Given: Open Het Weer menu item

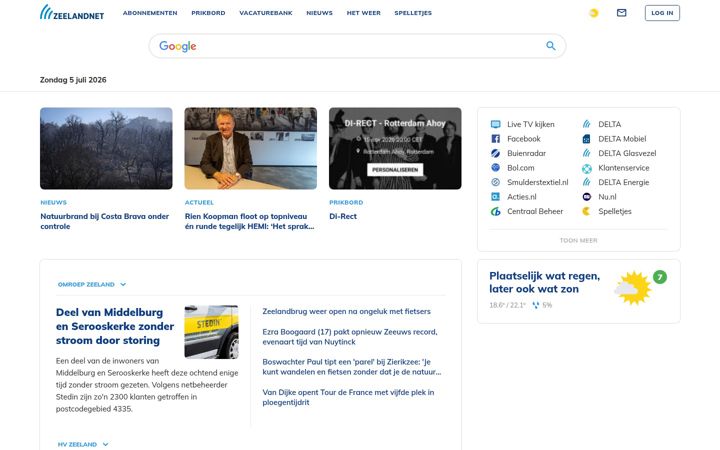Looking at the screenshot, I should click(x=363, y=13).
